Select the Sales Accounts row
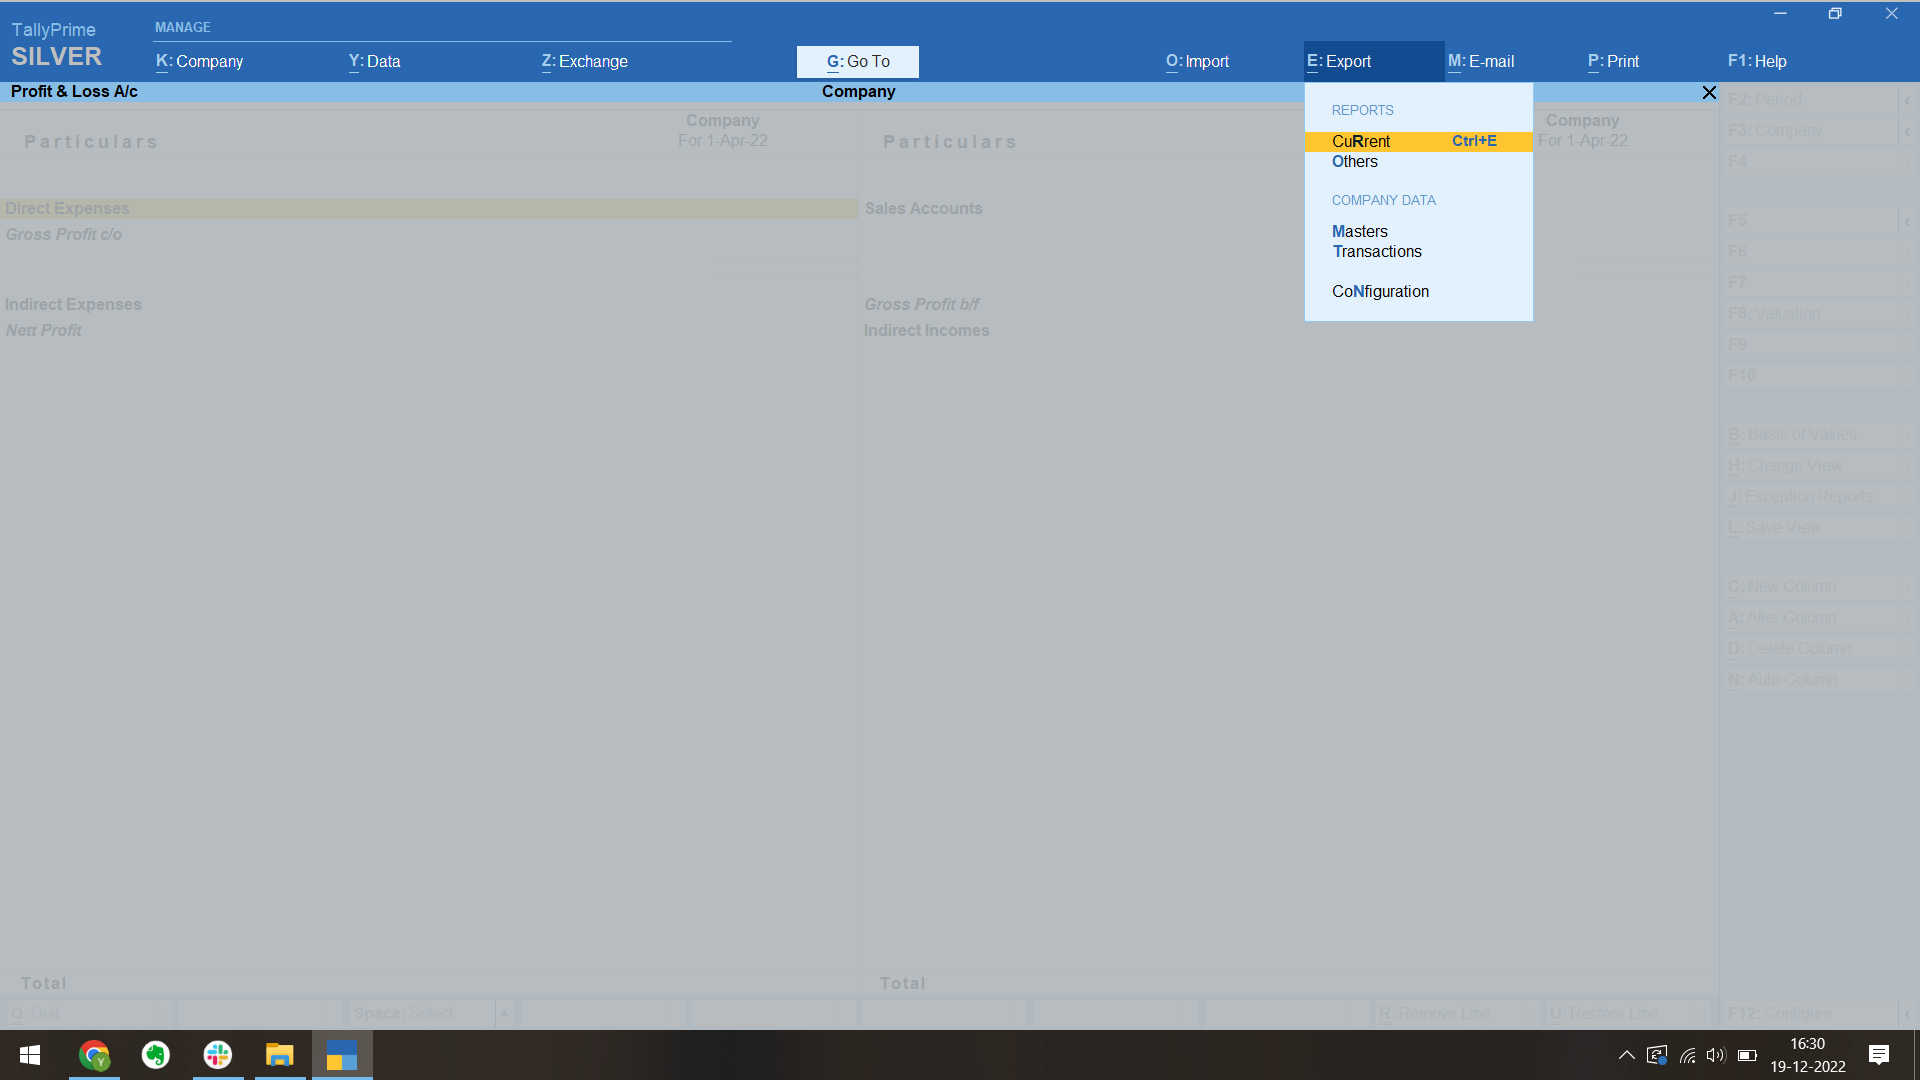Viewport: 1920px width, 1080px height. pyautogui.click(x=923, y=208)
